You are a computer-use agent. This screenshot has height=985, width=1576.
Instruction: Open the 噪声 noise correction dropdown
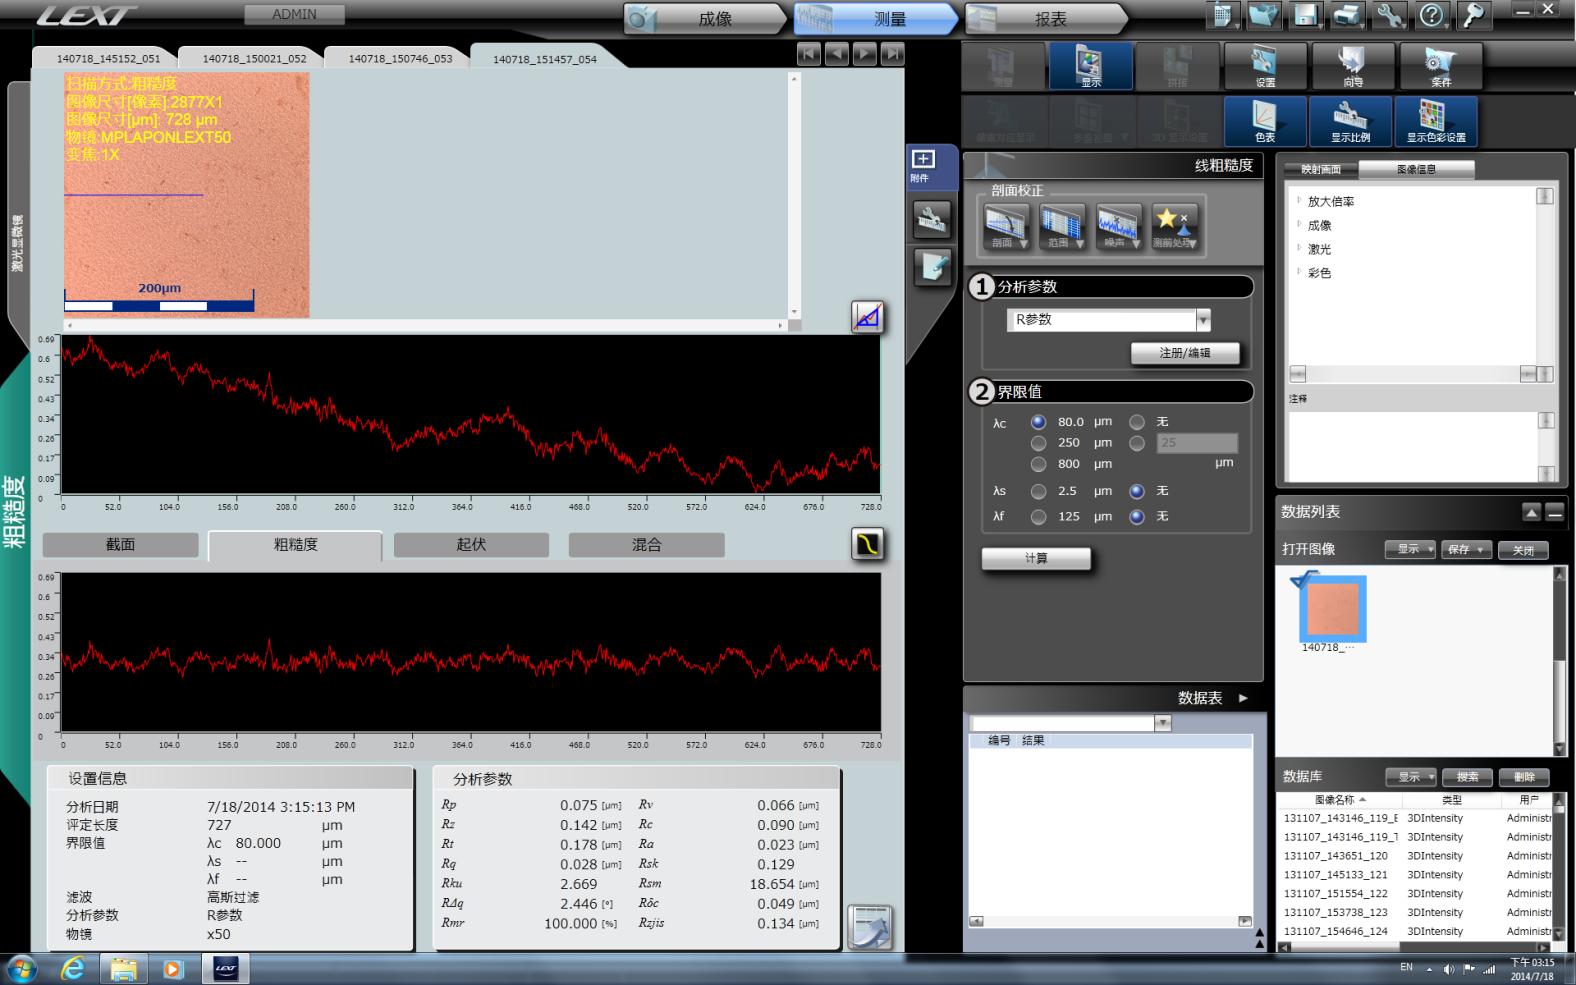[x=1118, y=227]
